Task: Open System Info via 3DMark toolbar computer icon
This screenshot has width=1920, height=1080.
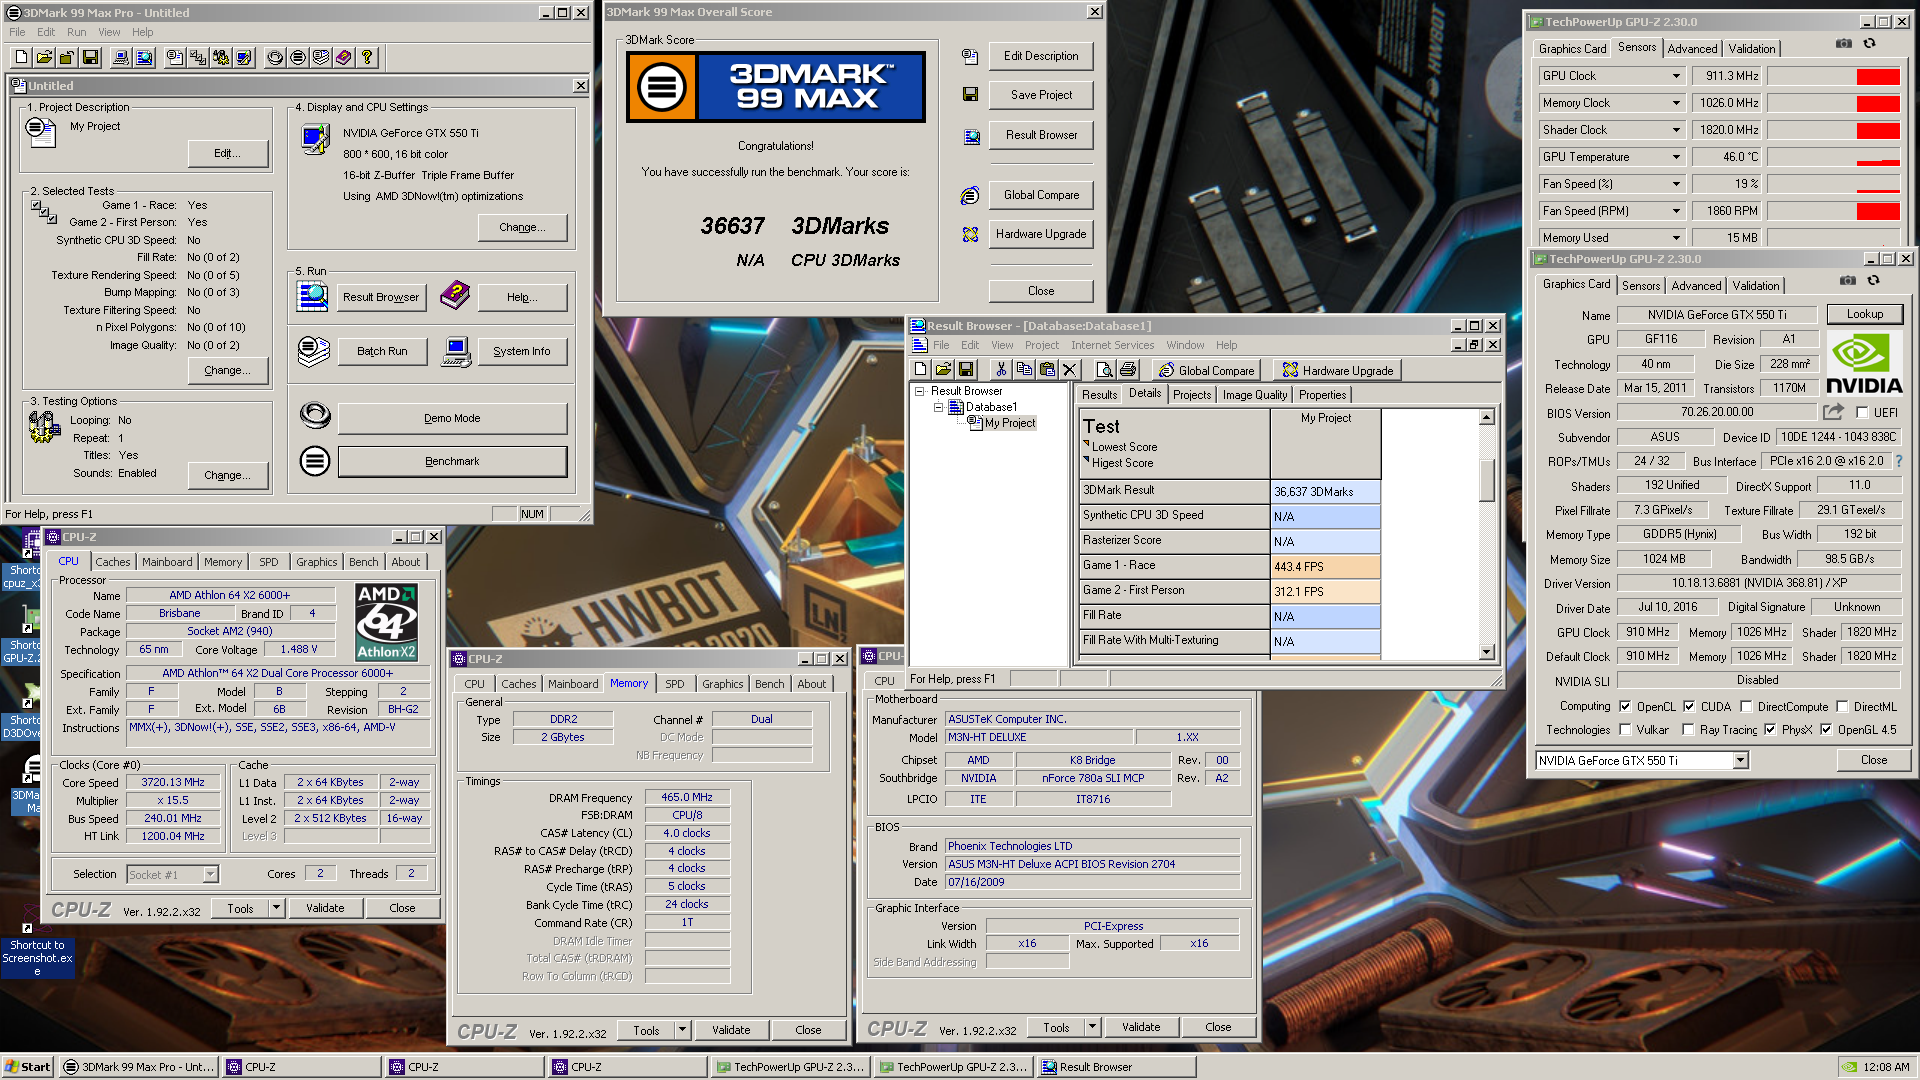Action: pyautogui.click(x=121, y=58)
